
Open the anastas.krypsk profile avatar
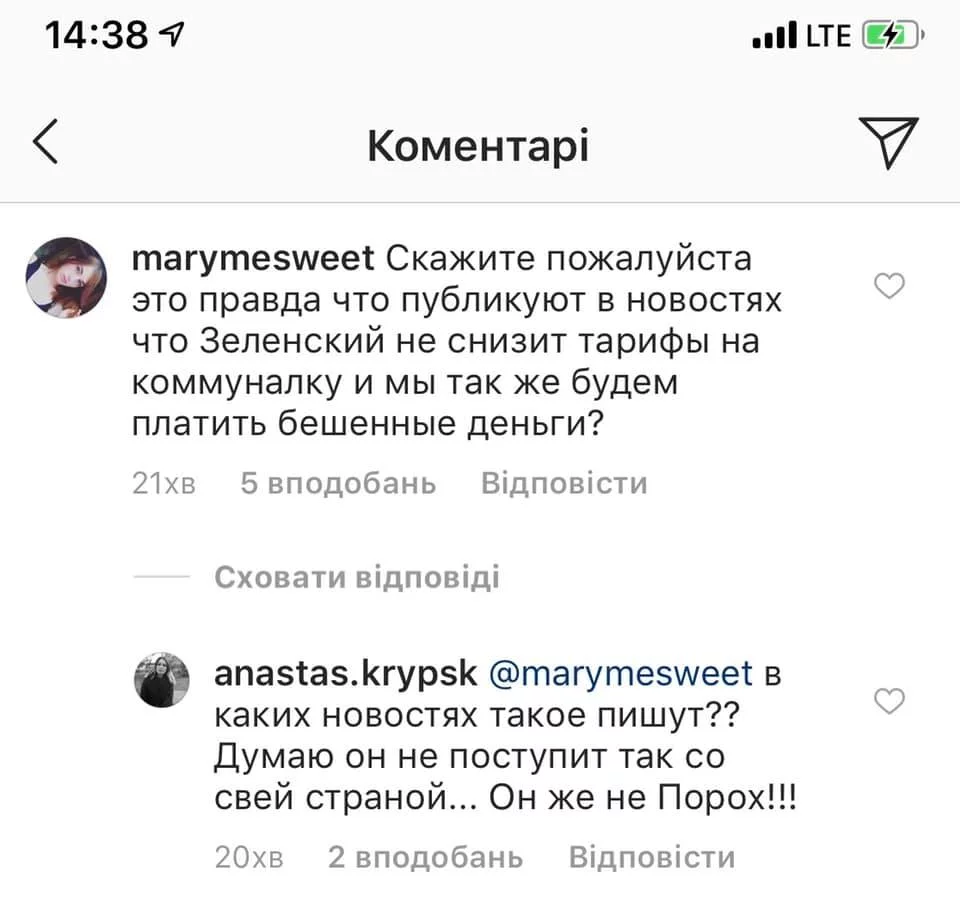161,679
